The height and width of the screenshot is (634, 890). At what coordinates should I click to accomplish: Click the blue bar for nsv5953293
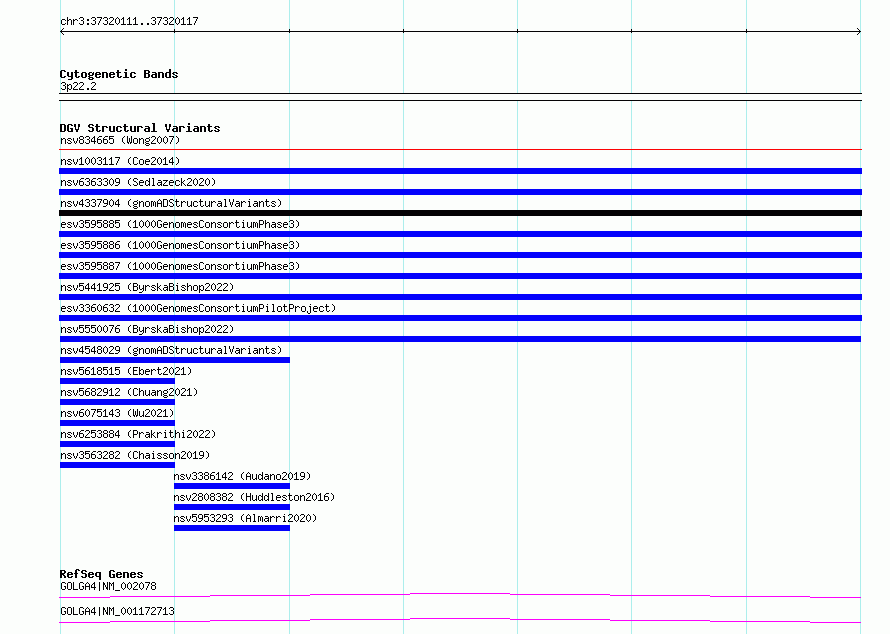pyautogui.click(x=232, y=528)
